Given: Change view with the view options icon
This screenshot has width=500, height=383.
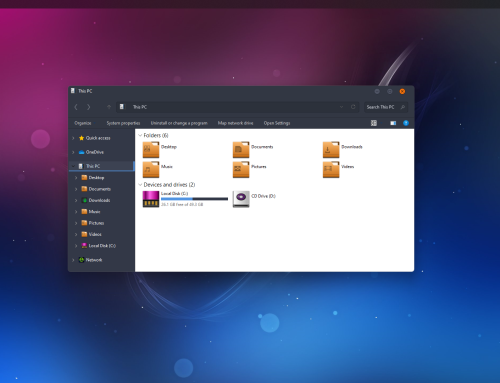Looking at the screenshot, I should (374, 123).
